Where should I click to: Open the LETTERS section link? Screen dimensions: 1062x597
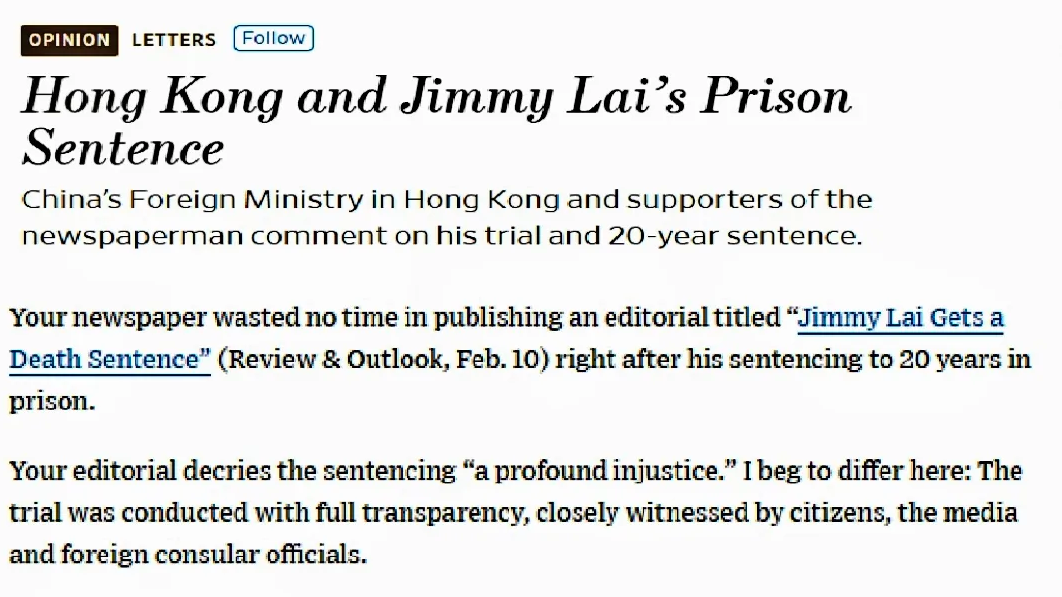(174, 40)
